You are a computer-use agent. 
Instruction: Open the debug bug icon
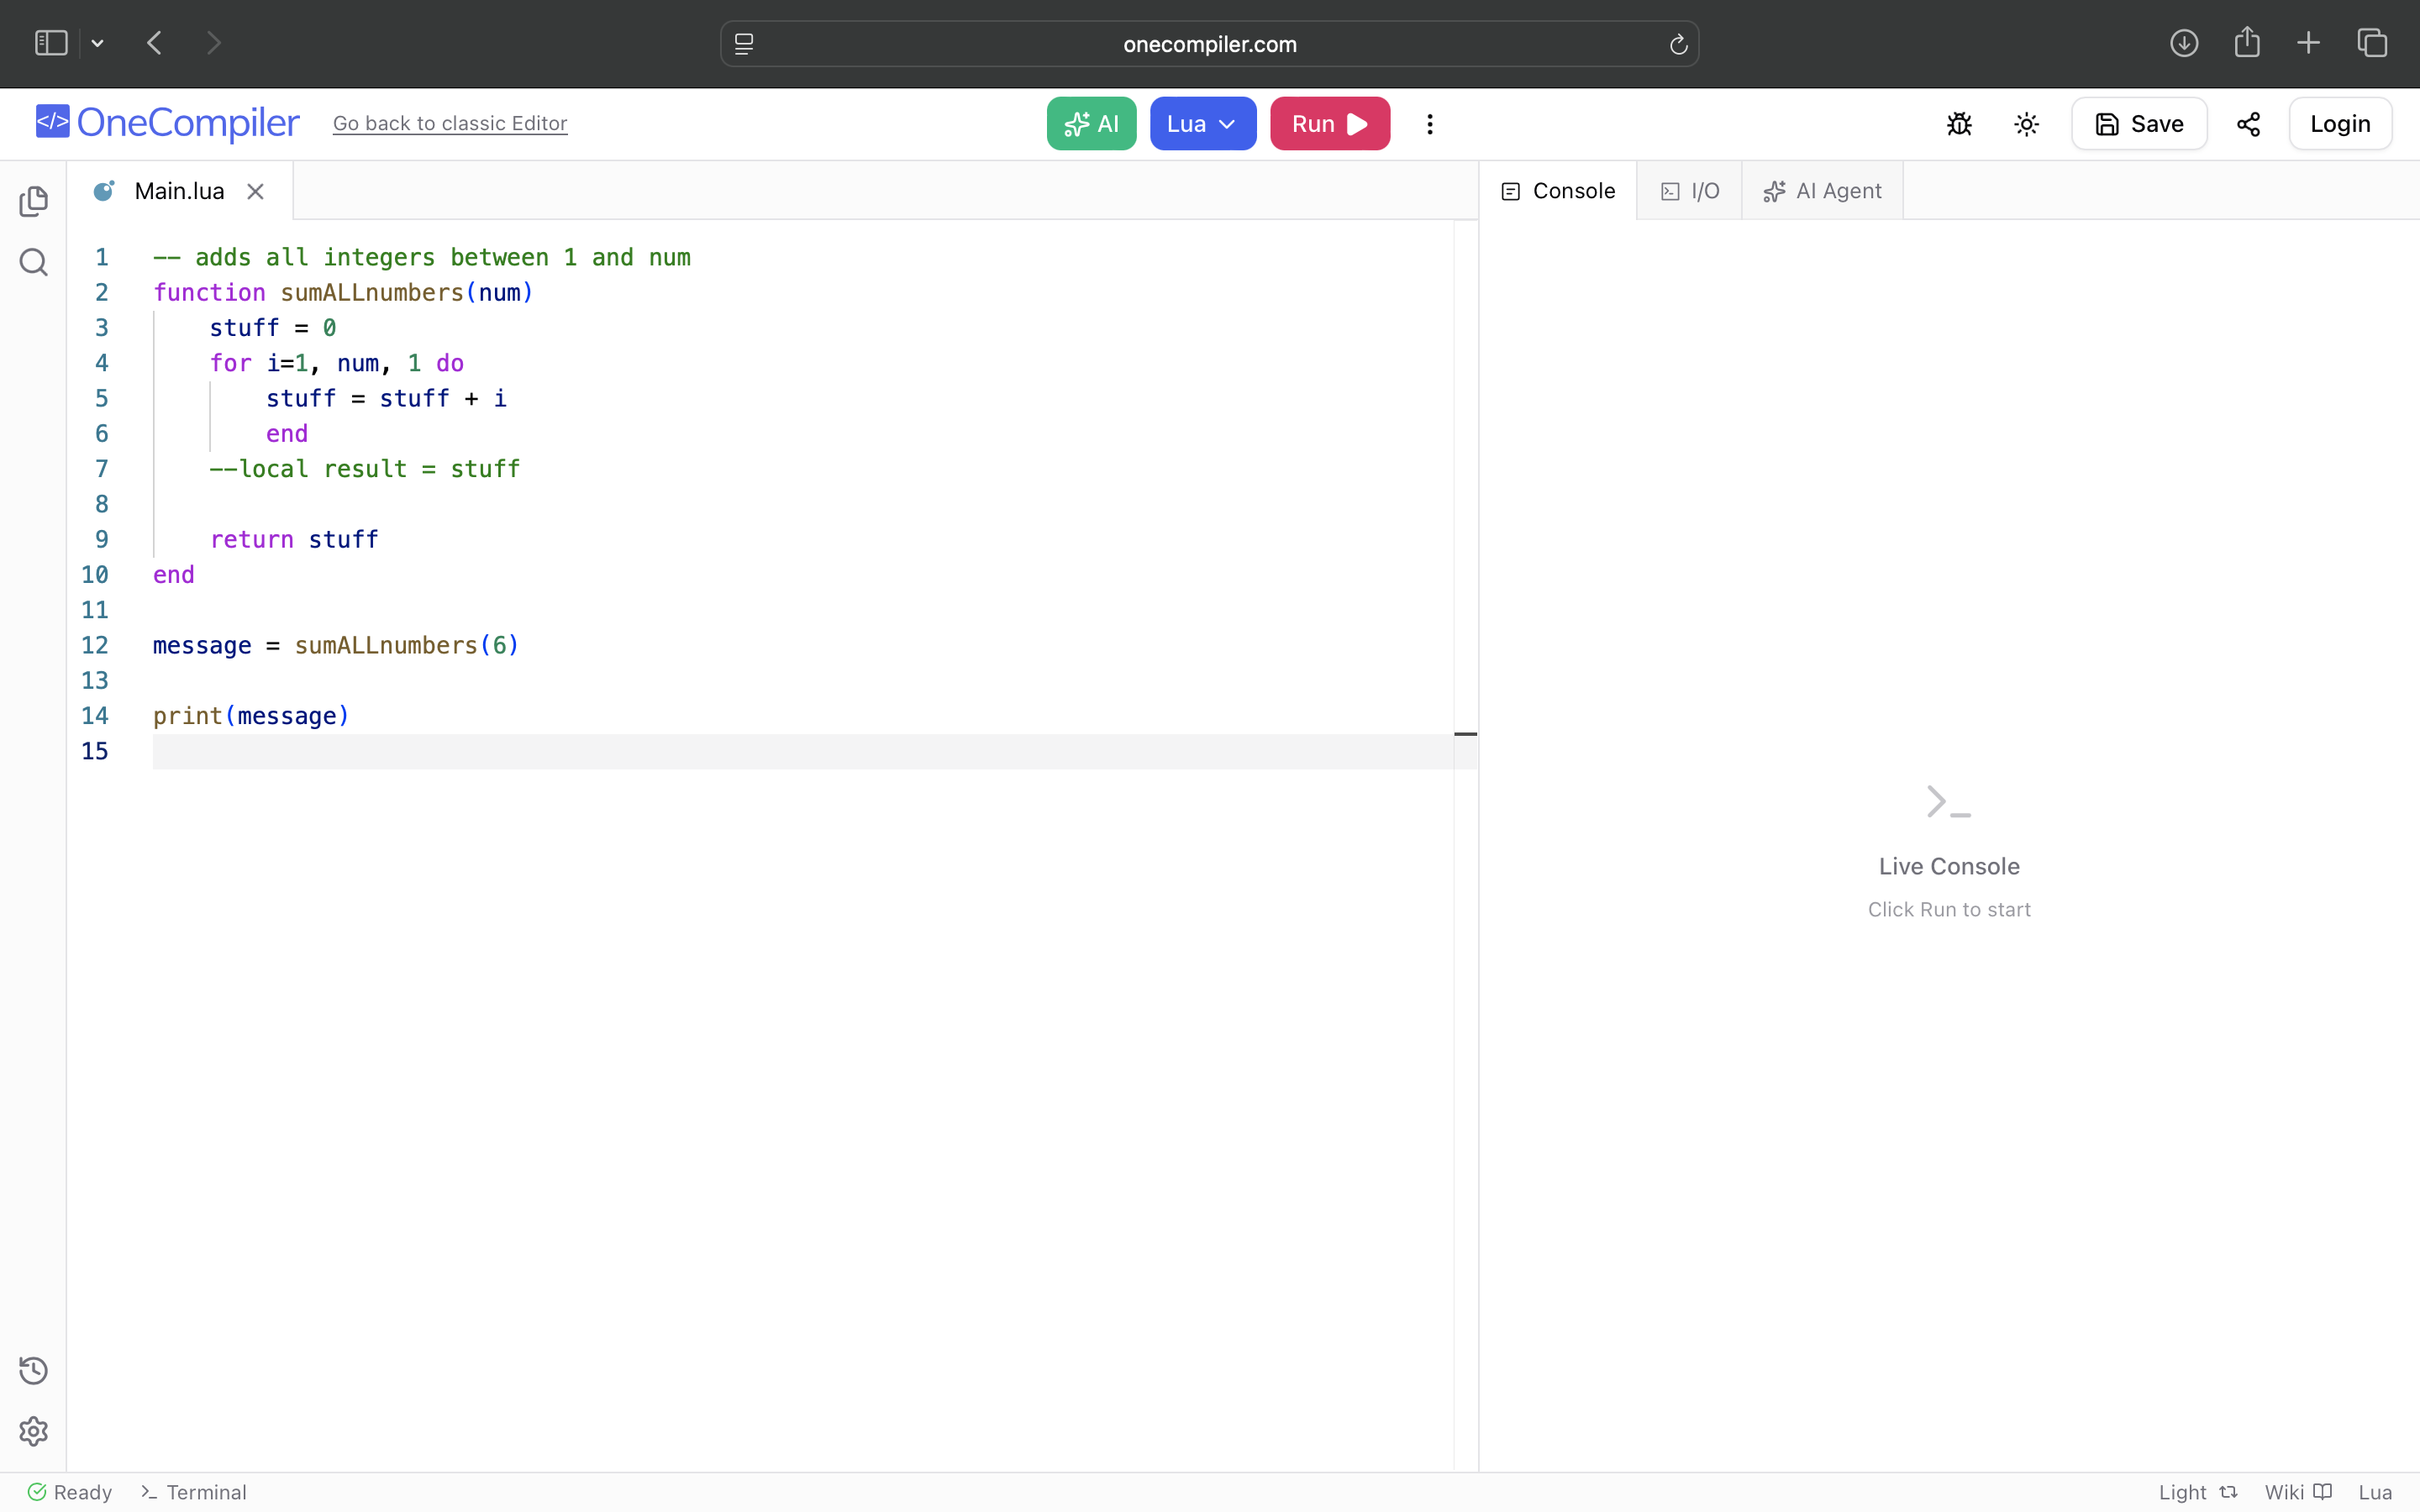click(1959, 124)
